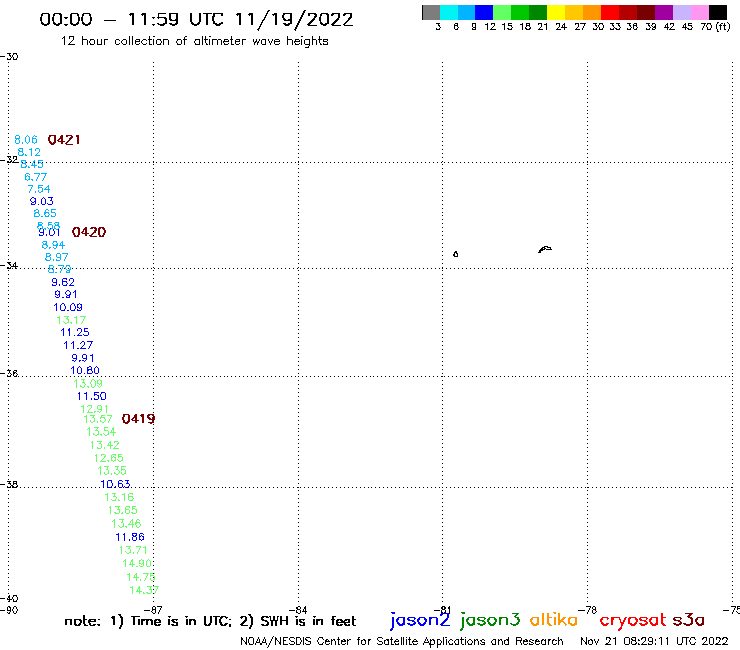
Task: Click the 14.37 wave height value
Action: coord(144,591)
